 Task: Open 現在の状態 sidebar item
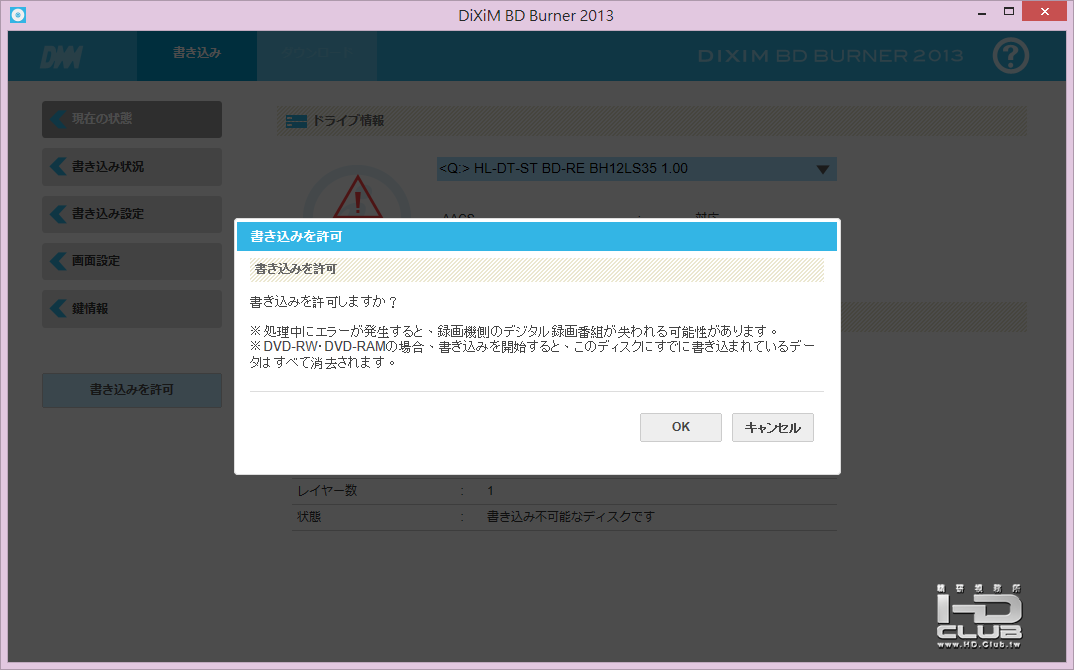click(x=132, y=119)
